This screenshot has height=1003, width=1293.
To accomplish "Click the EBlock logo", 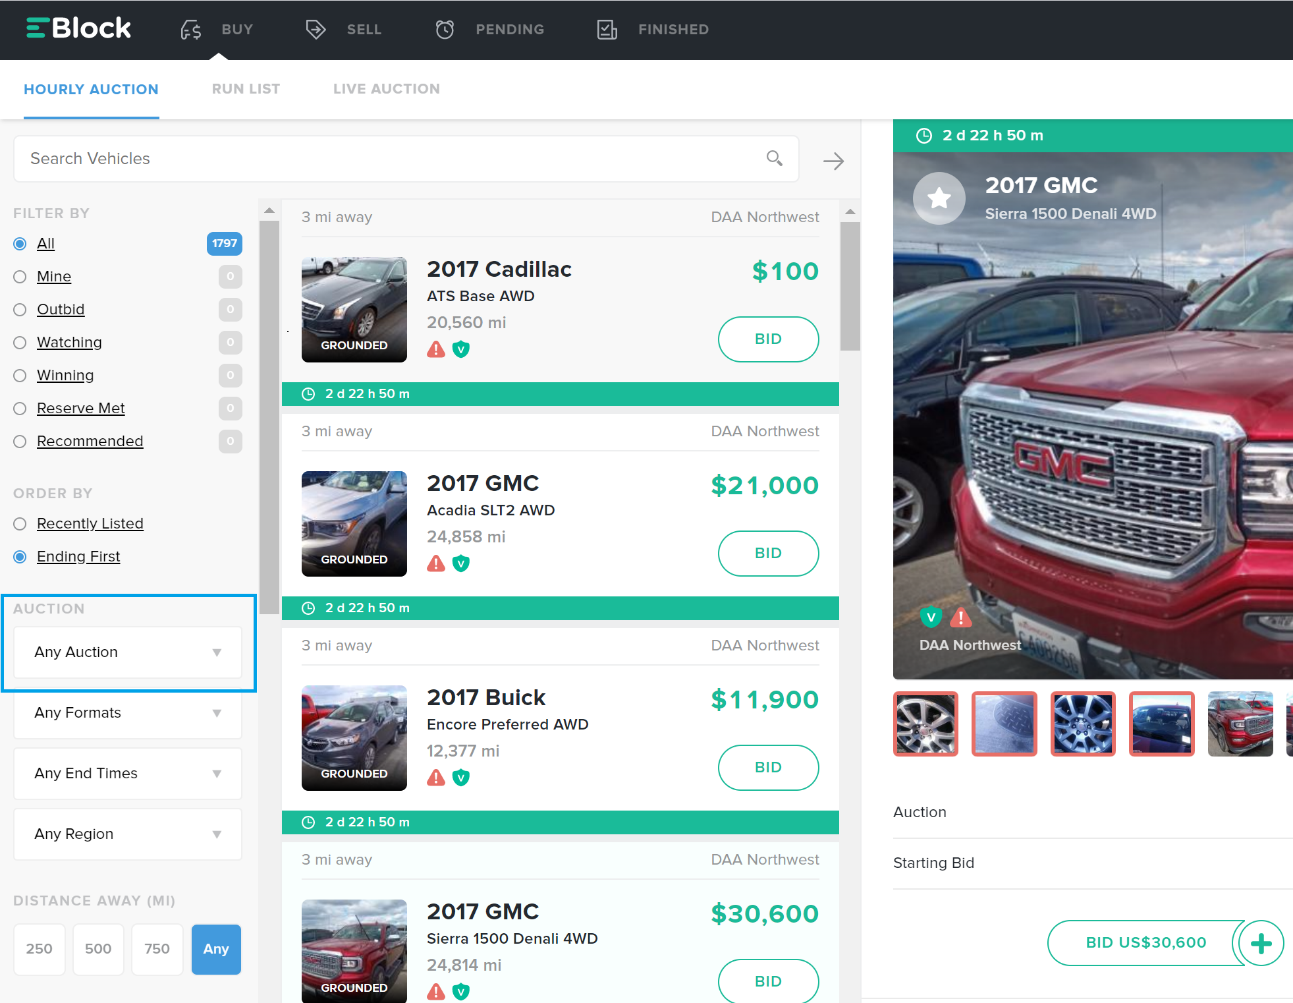I will pos(78,28).
